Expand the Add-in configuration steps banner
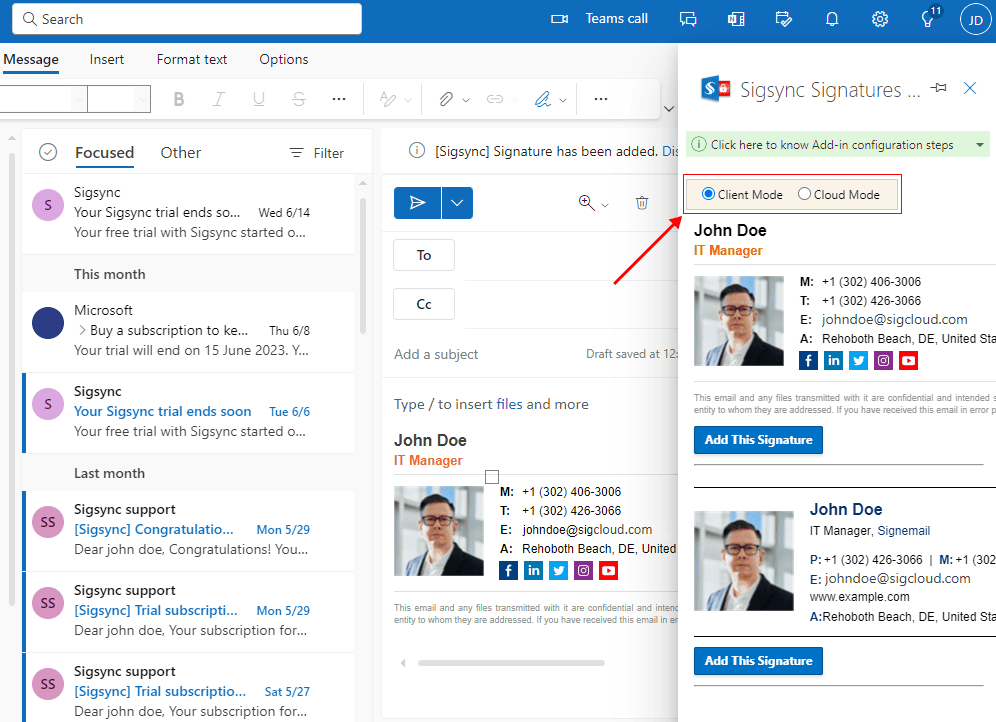The height and width of the screenshot is (722, 996). [x=981, y=145]
